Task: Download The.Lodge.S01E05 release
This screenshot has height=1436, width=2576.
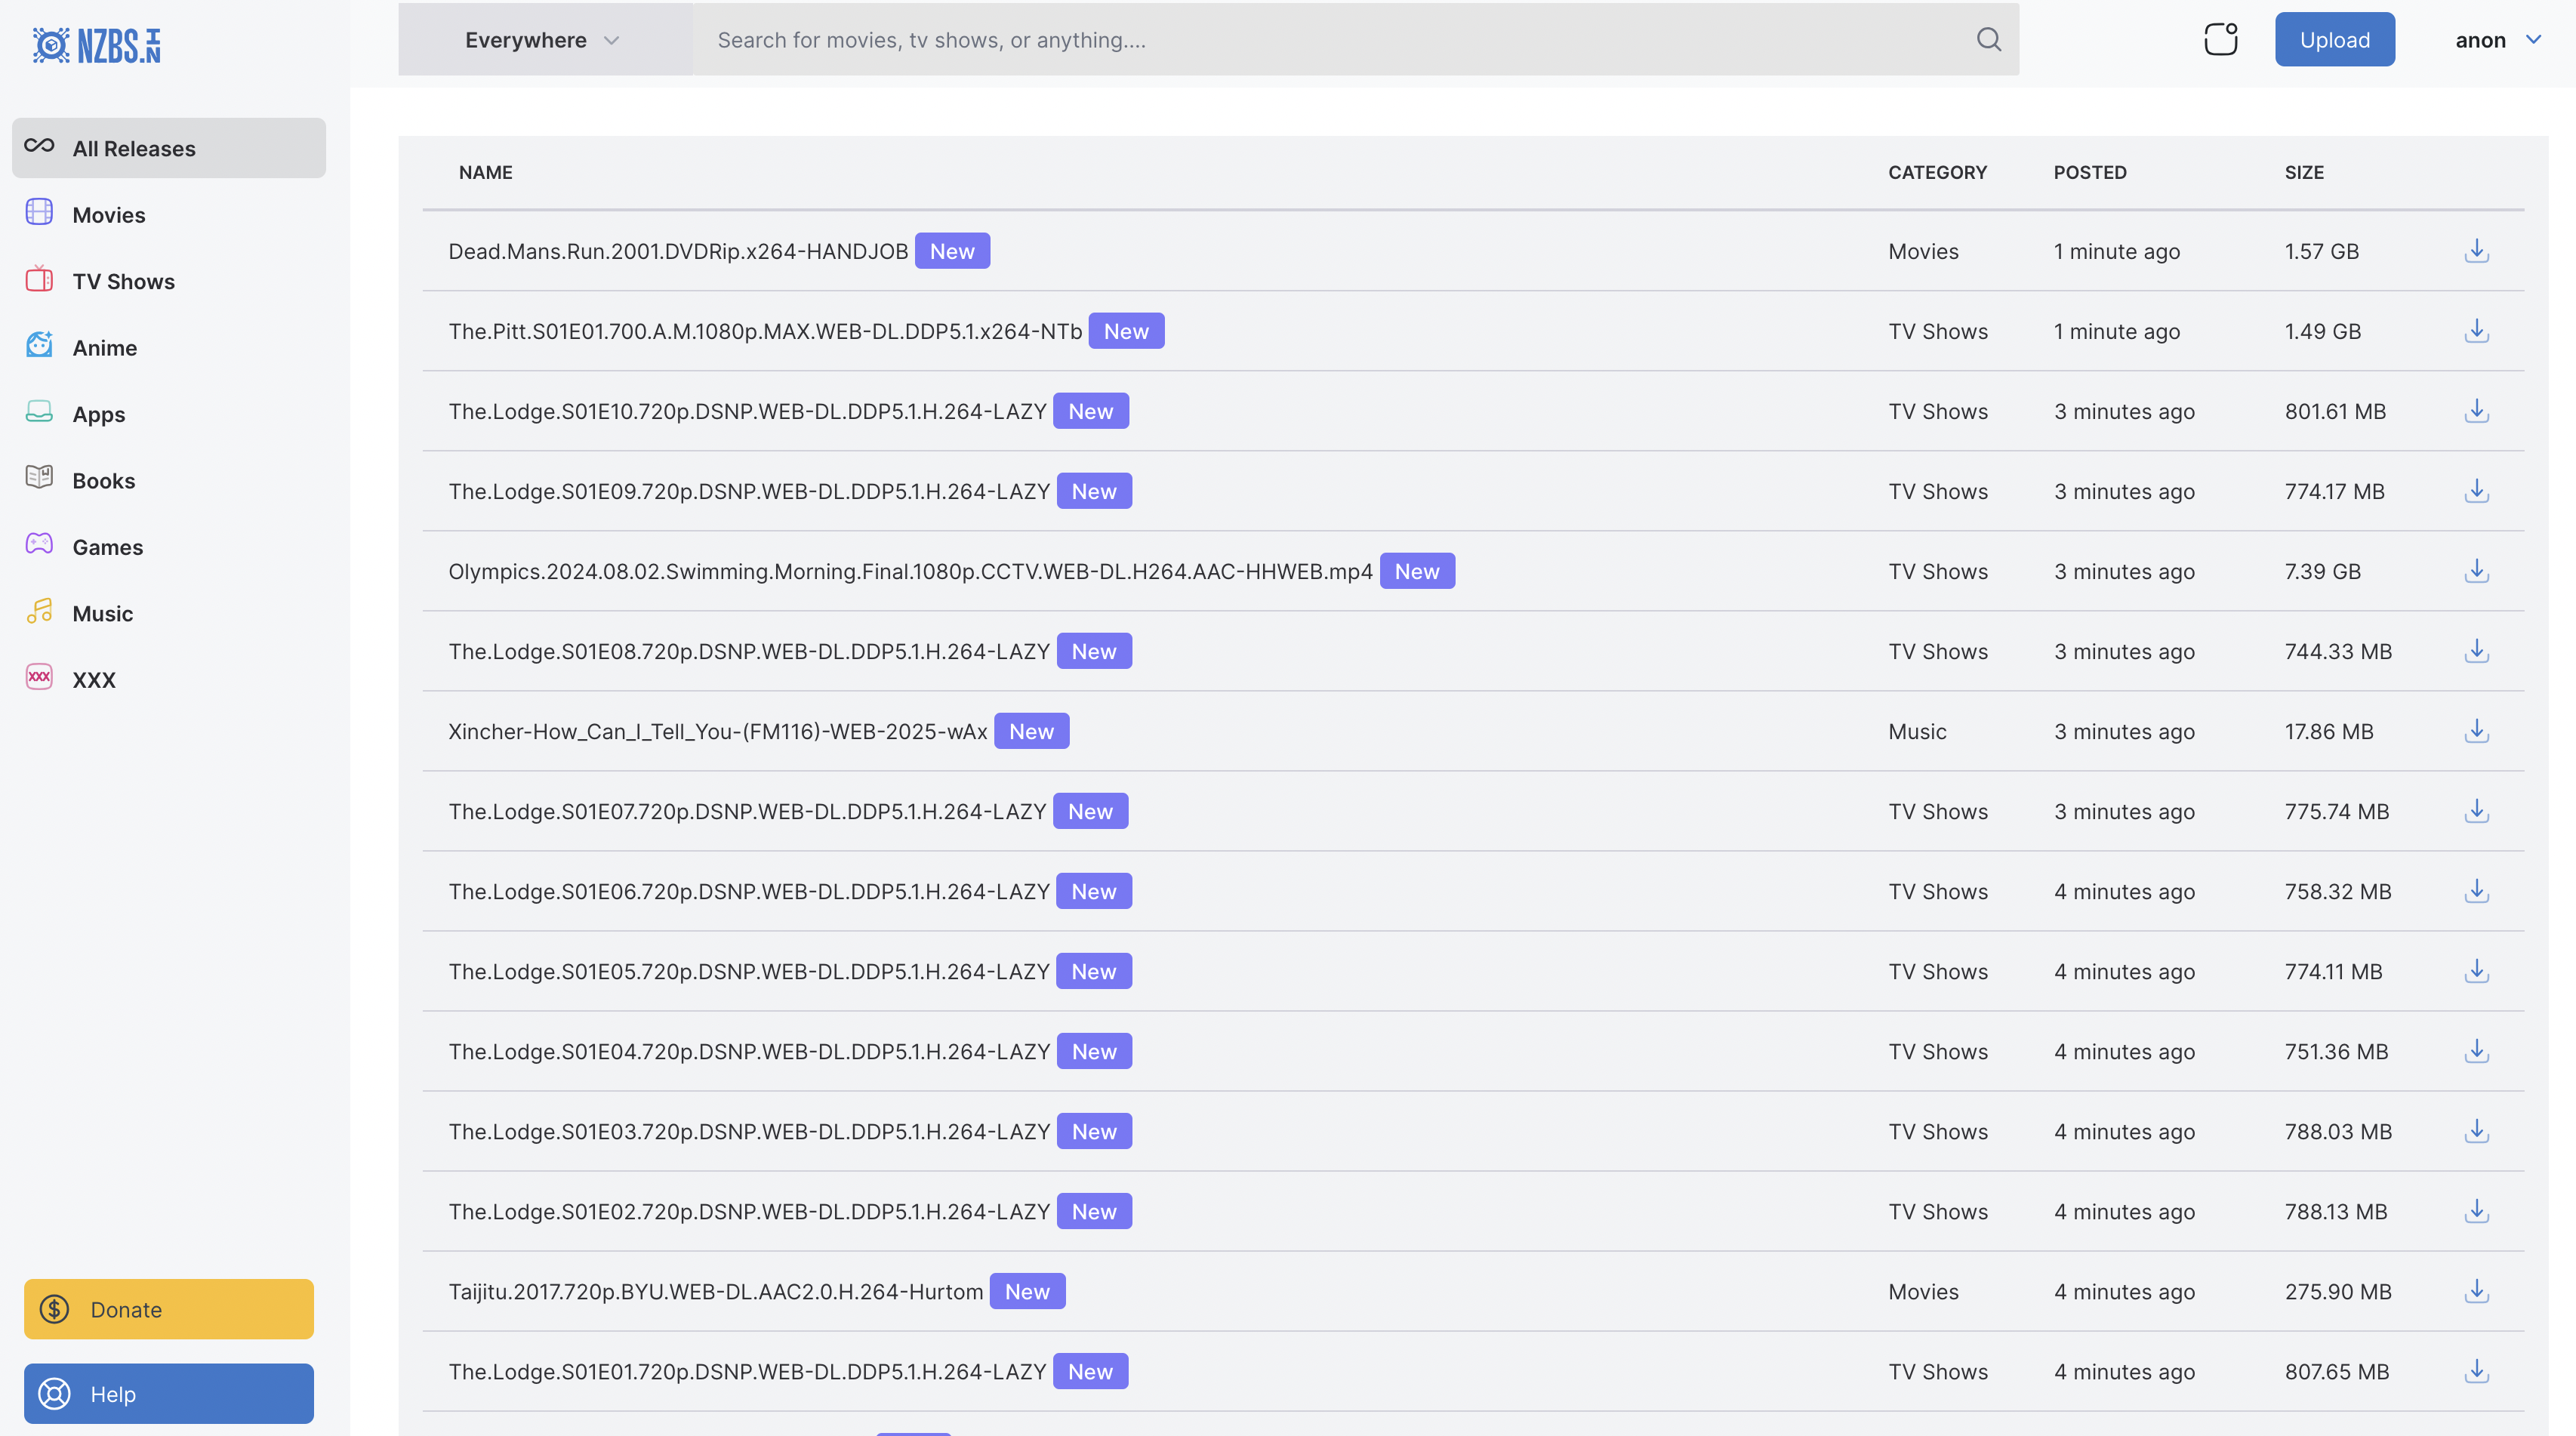Action: coord(2477,971)
